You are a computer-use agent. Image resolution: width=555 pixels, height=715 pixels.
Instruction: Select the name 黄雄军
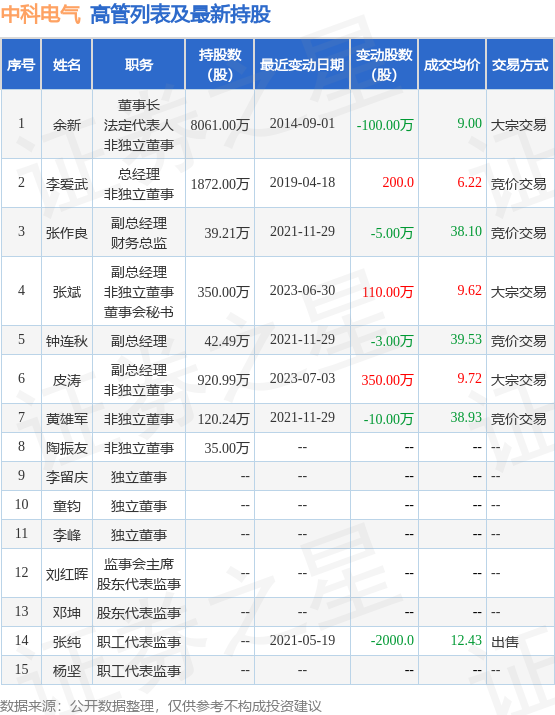(67, 419)
